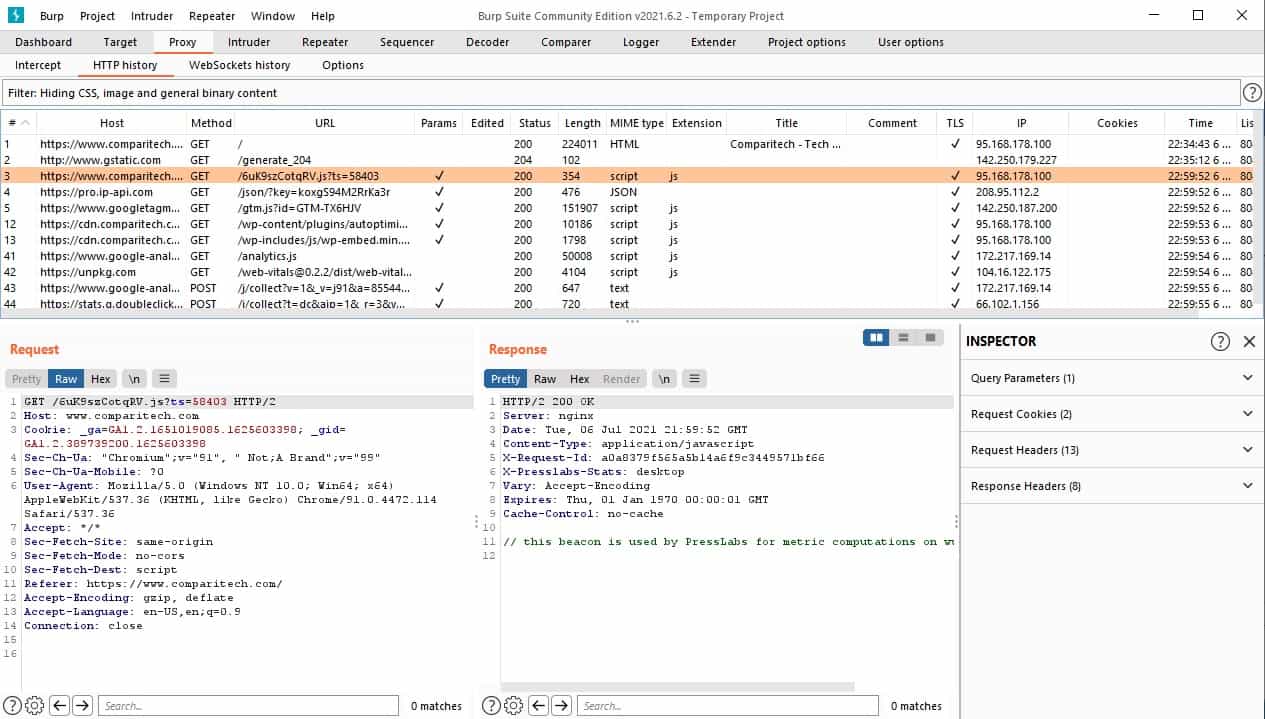The height and width of the screenshot is (719, 1265).
Task: Focus the Request pane search field
Action: [x=248, y=706]
